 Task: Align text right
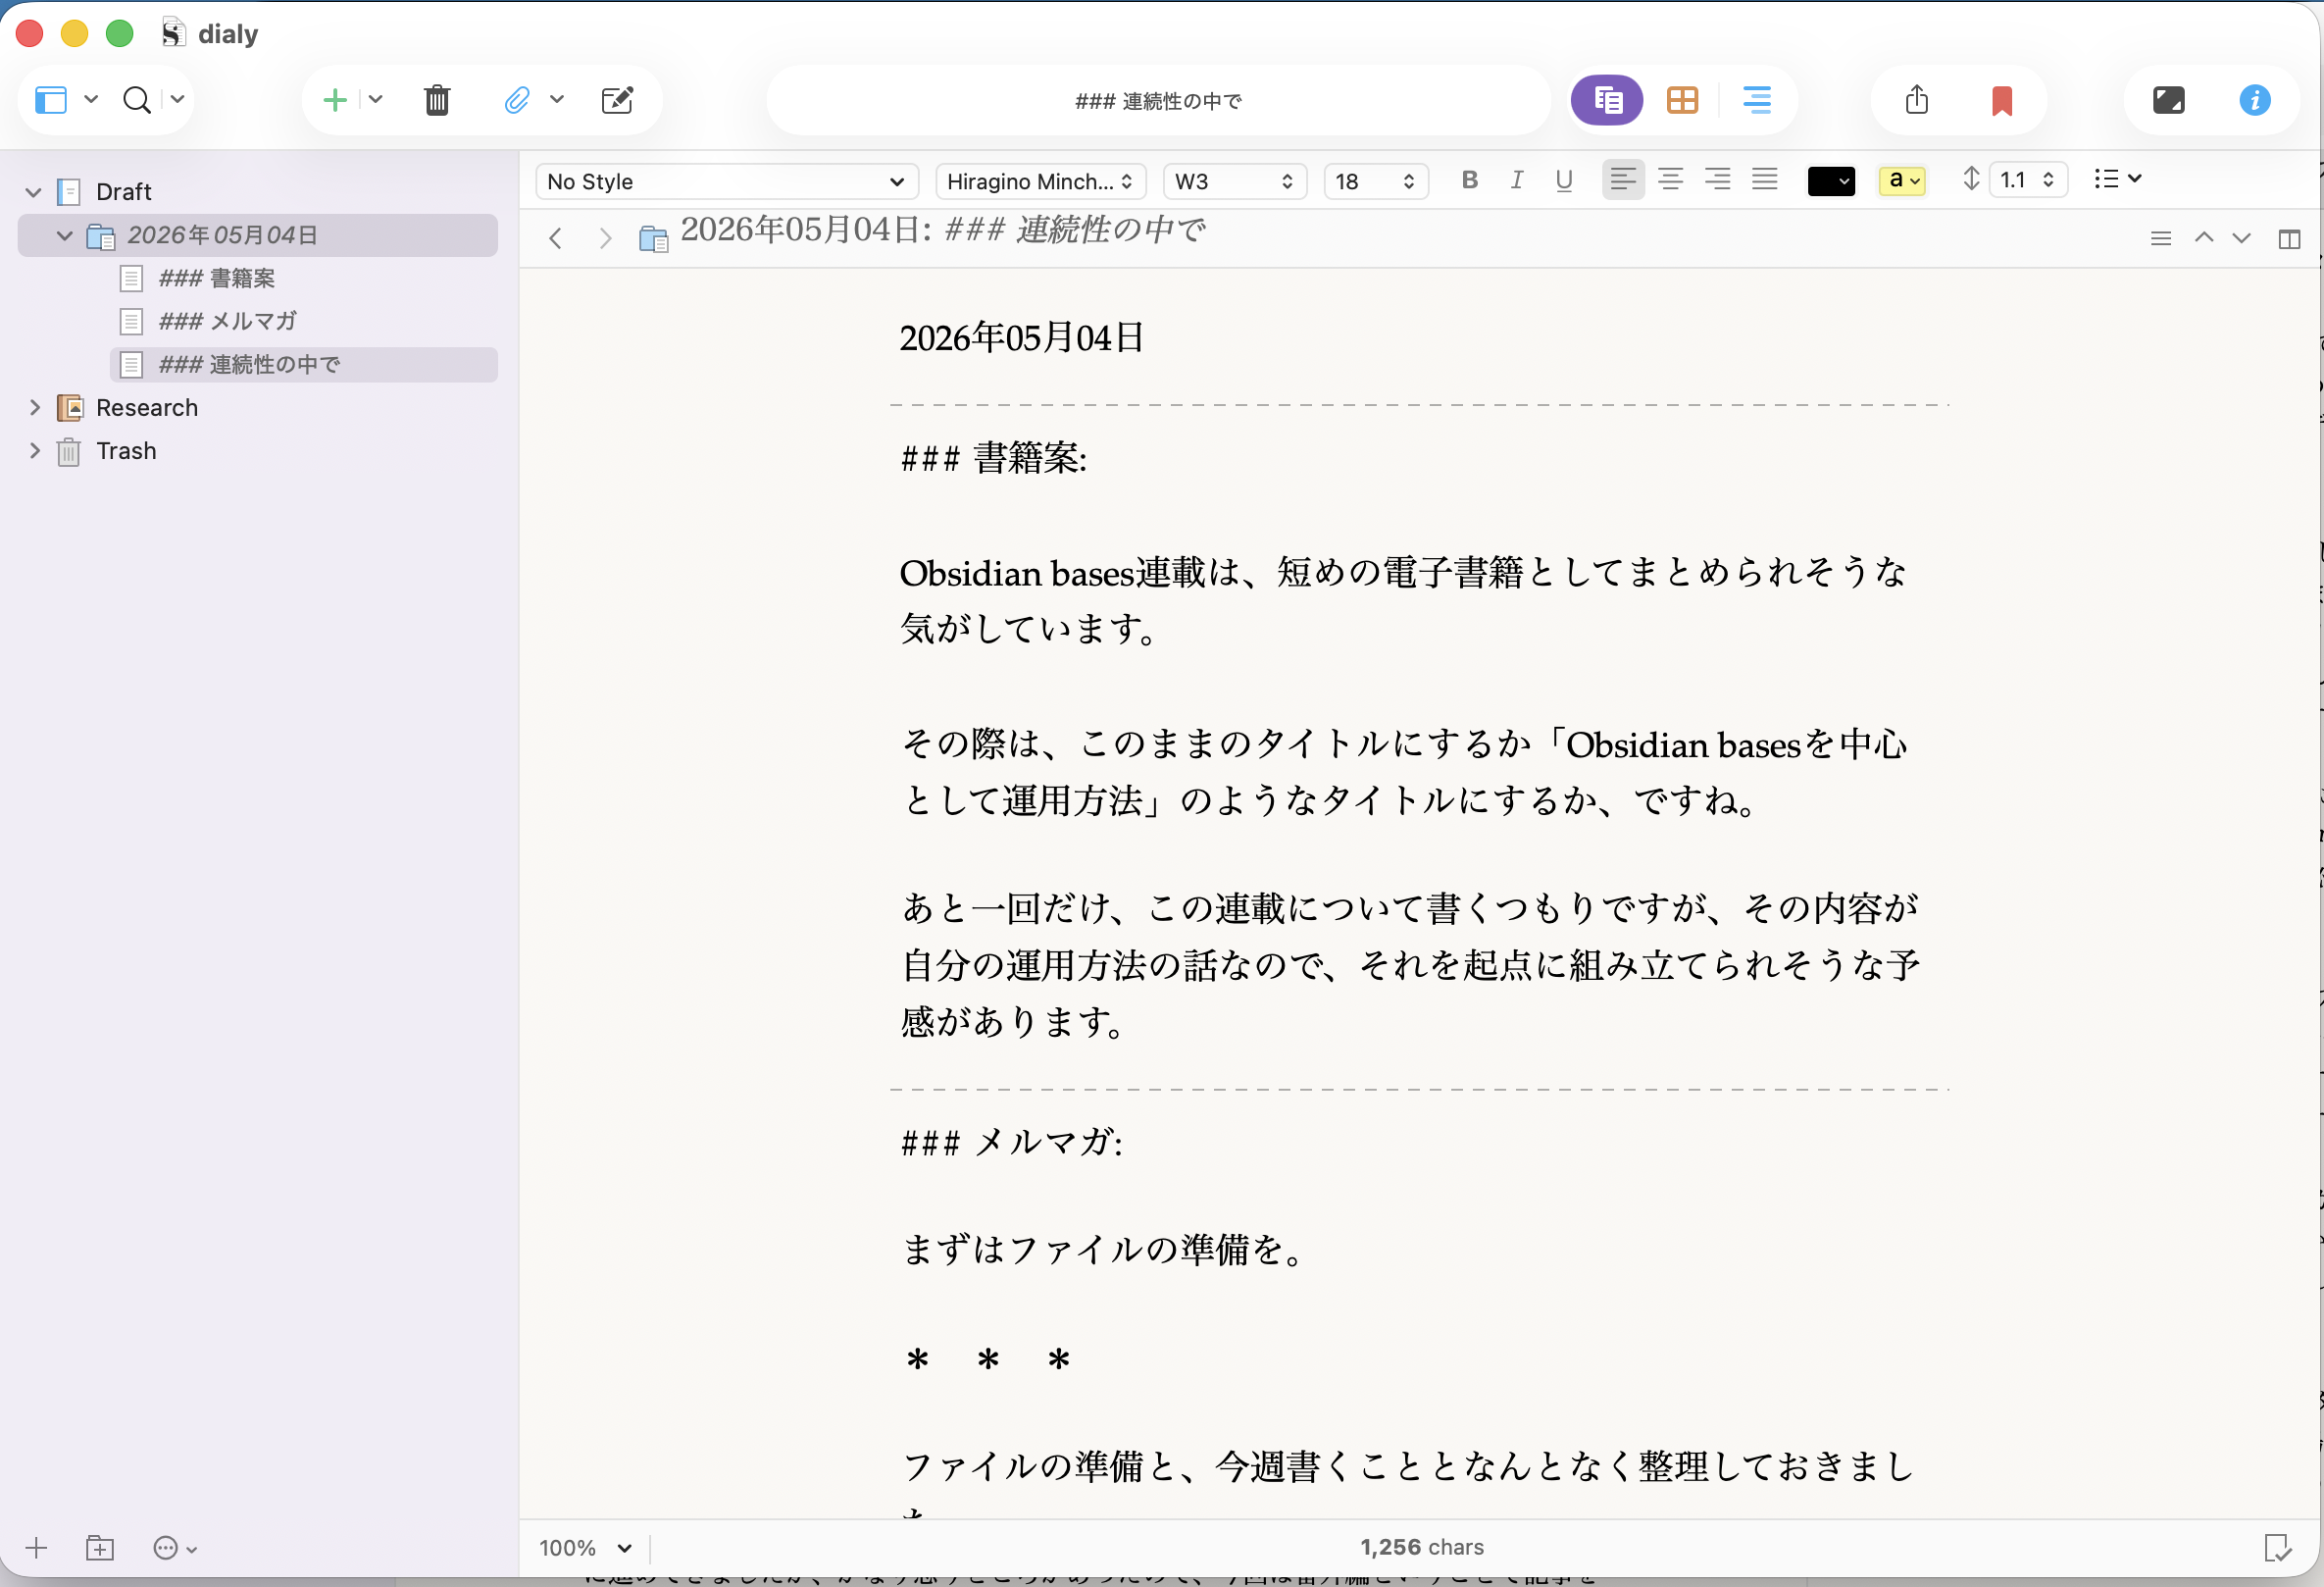point(1717,180)
